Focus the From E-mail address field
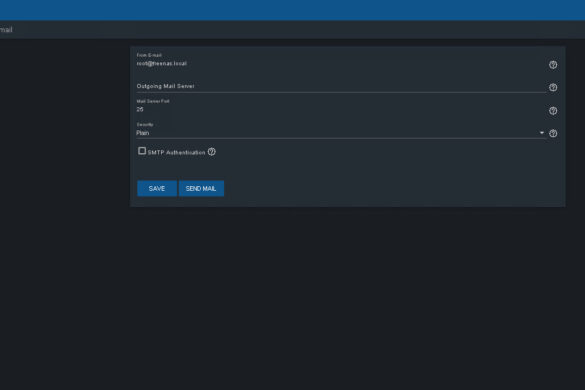Viewport: 585px width, 390px height. [341, 64]
